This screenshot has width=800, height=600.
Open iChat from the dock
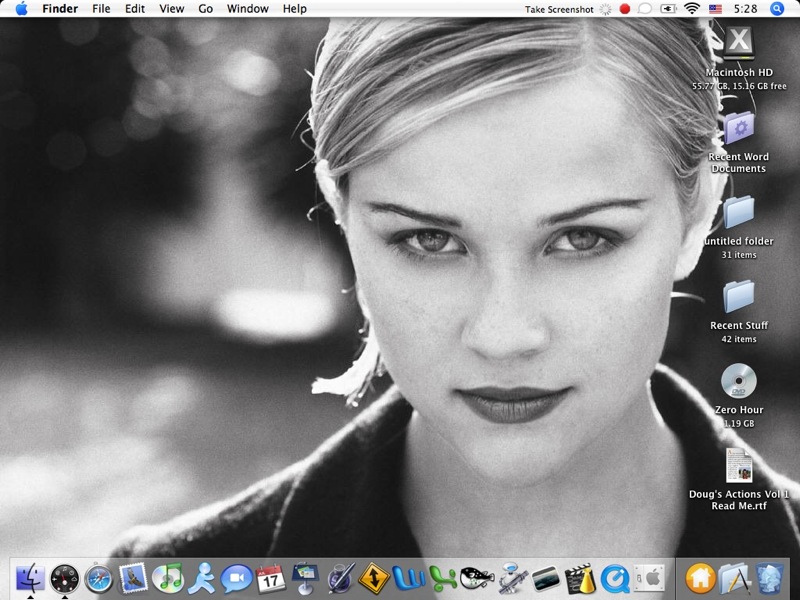236,578
